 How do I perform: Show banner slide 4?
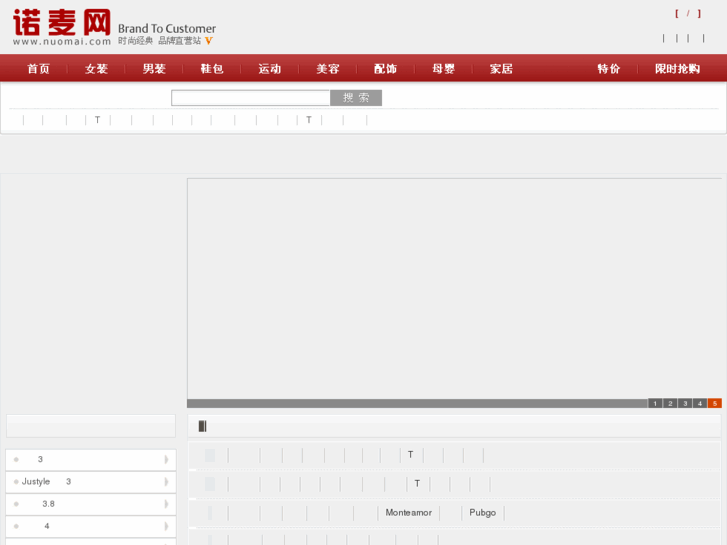(x=700, y=404)
